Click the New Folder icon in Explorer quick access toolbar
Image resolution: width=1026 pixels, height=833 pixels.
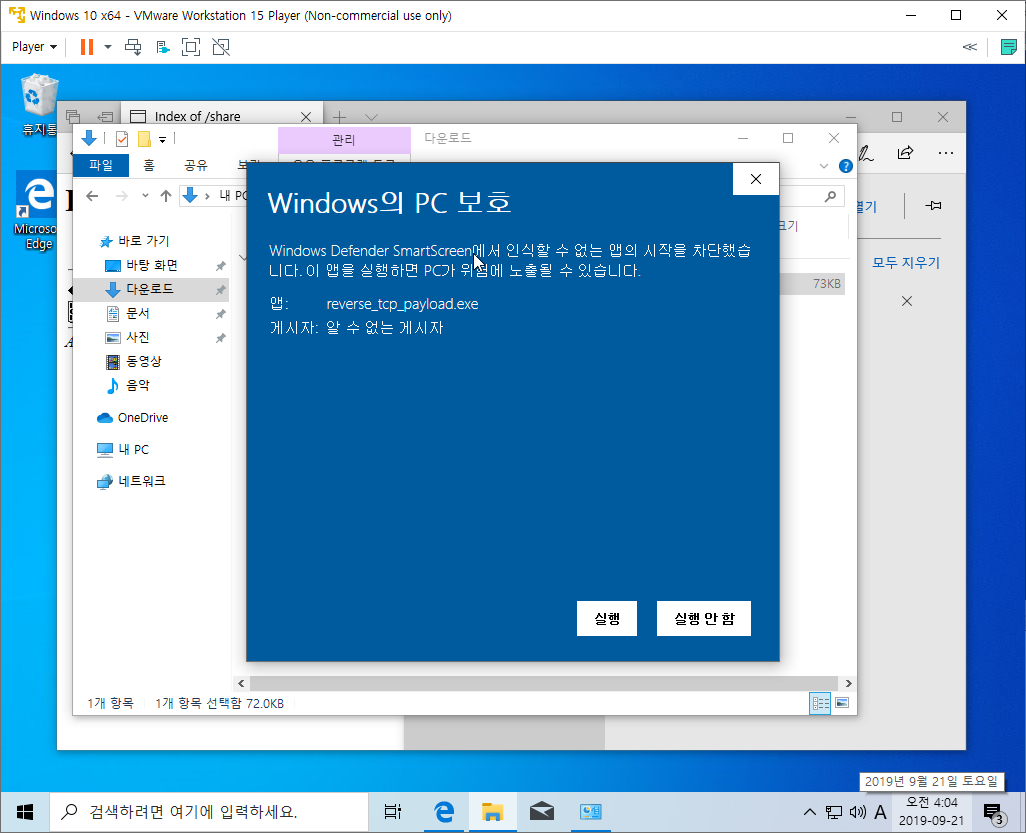pyautogui.click(x=145, y=139)
